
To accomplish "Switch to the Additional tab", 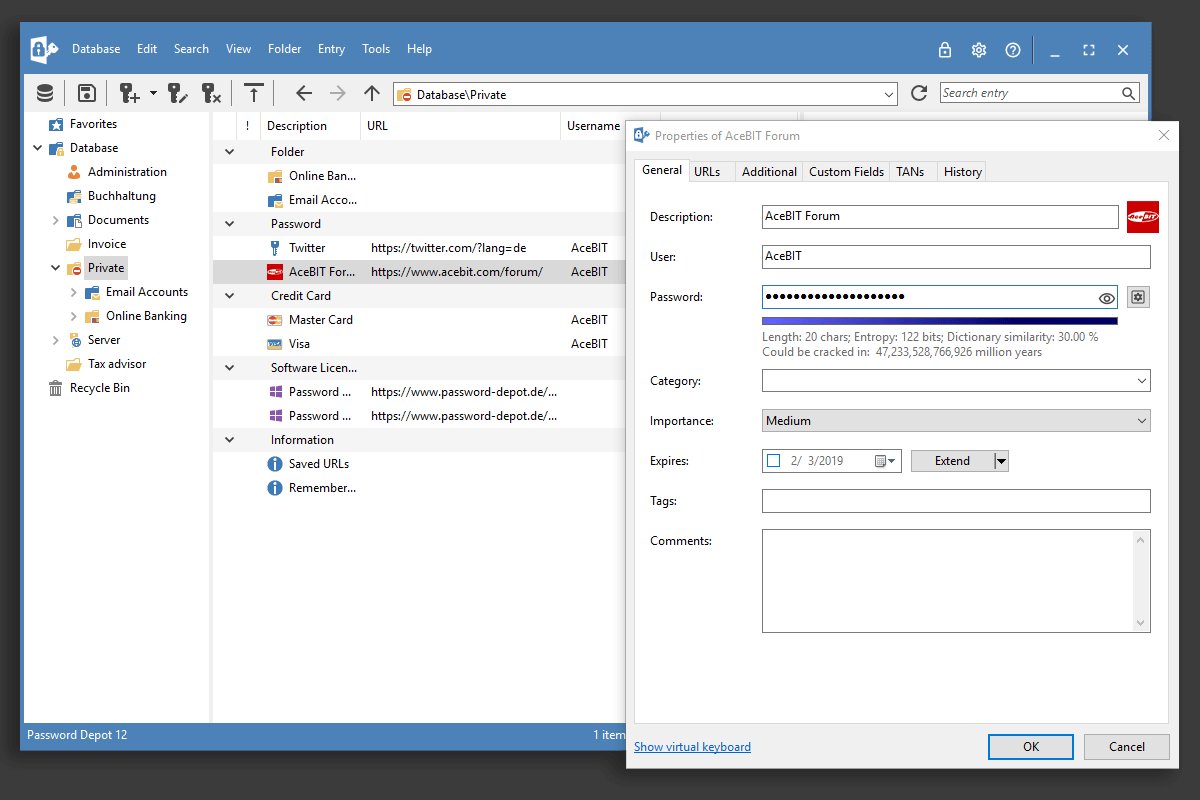I will 769,172.
